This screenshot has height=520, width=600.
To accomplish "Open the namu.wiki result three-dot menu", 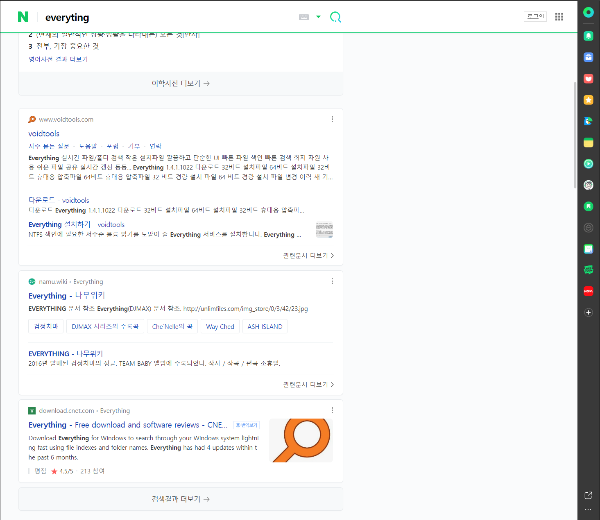I will [332, 282].
